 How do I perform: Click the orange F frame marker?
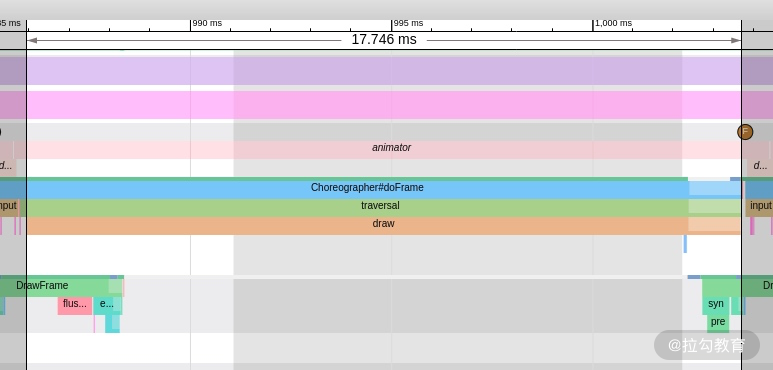click(x=745, y=132)
